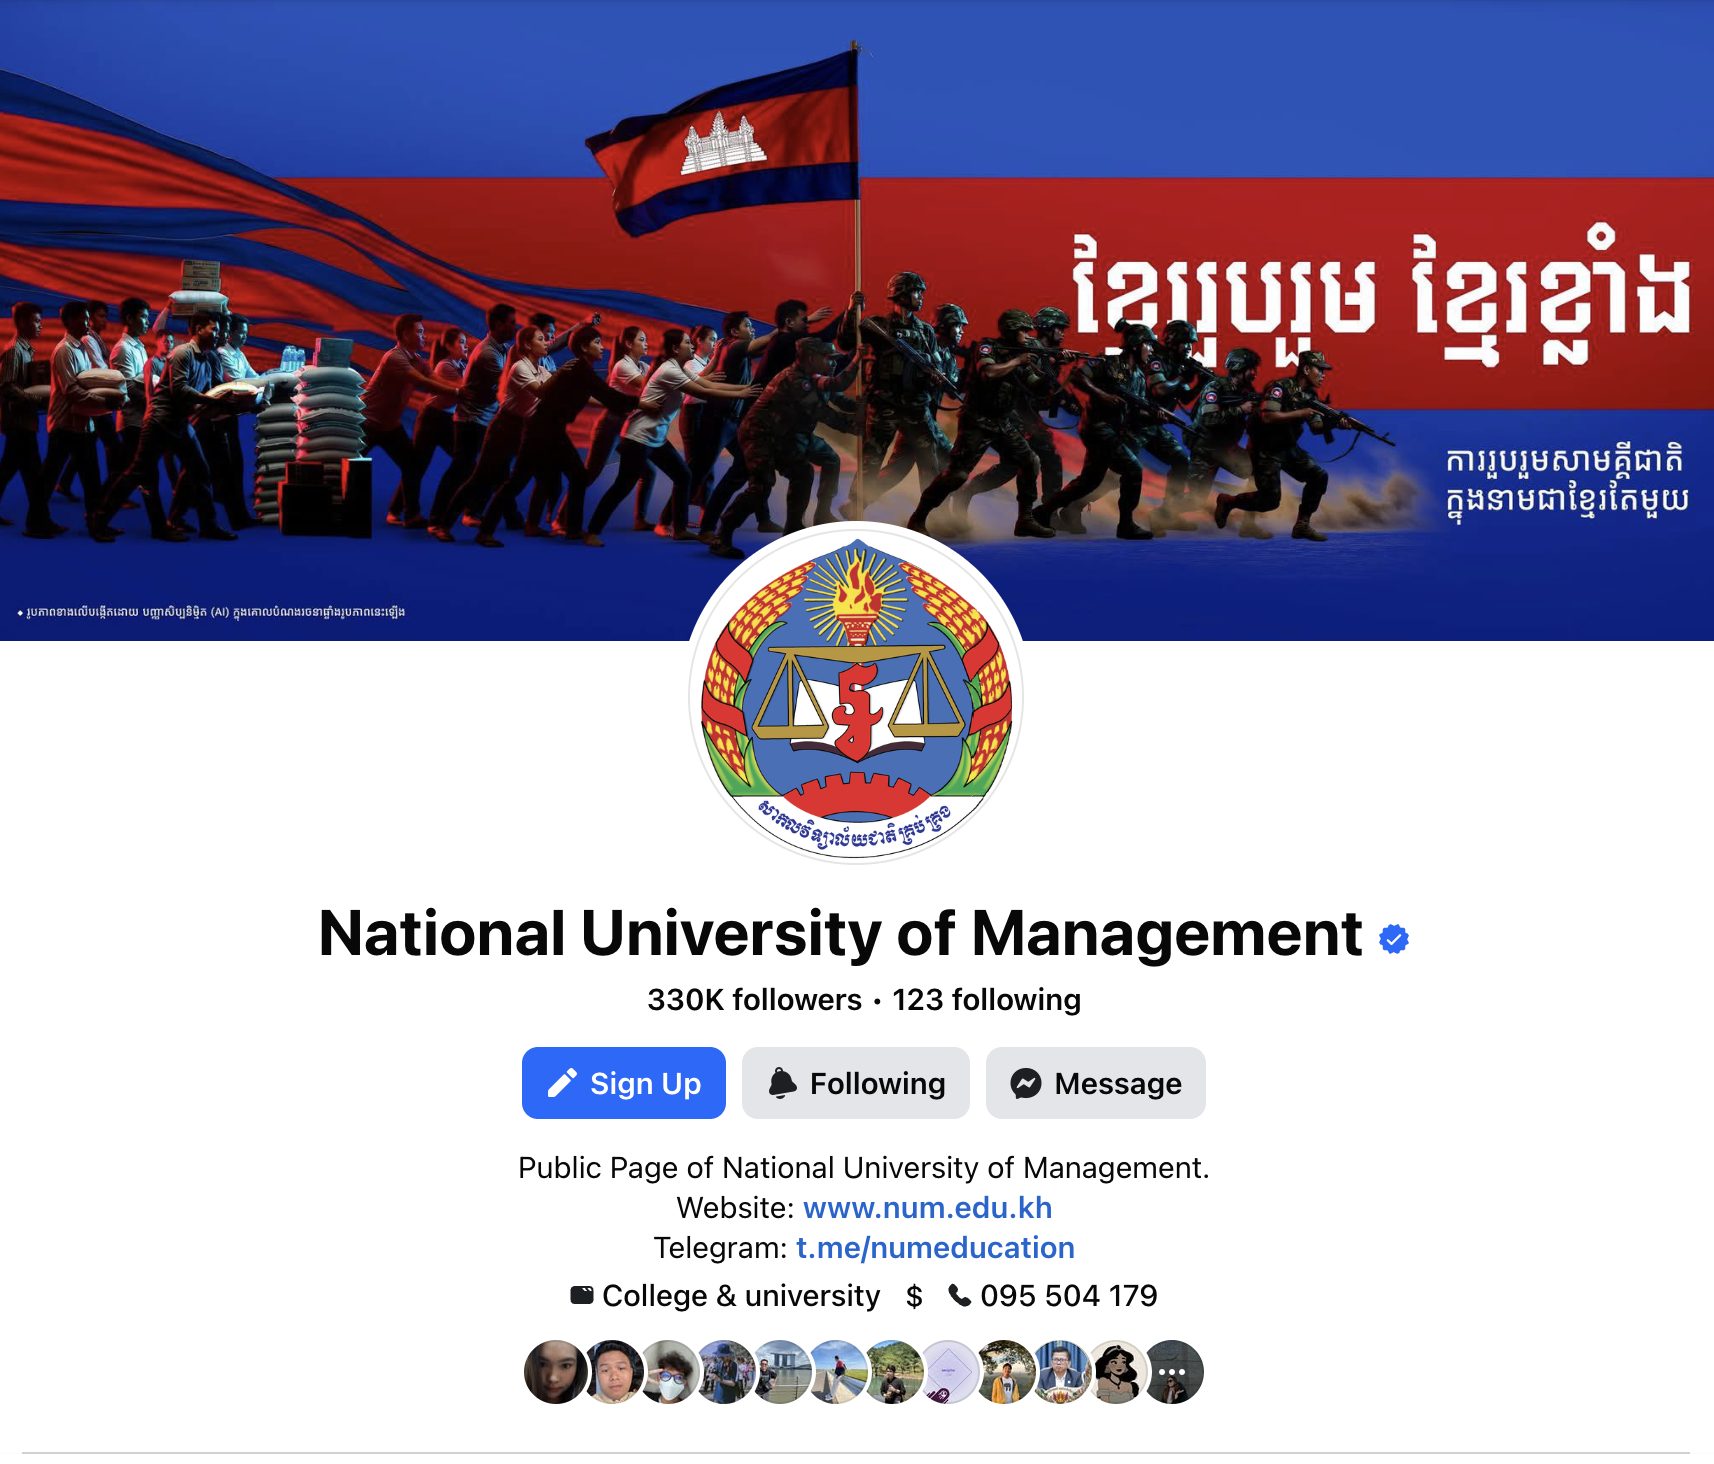Image resolution: width=1714 pixels, height=1464 pixels.
Task: Click the blue verified badge beside page name
Action: tap(1393, 939)
